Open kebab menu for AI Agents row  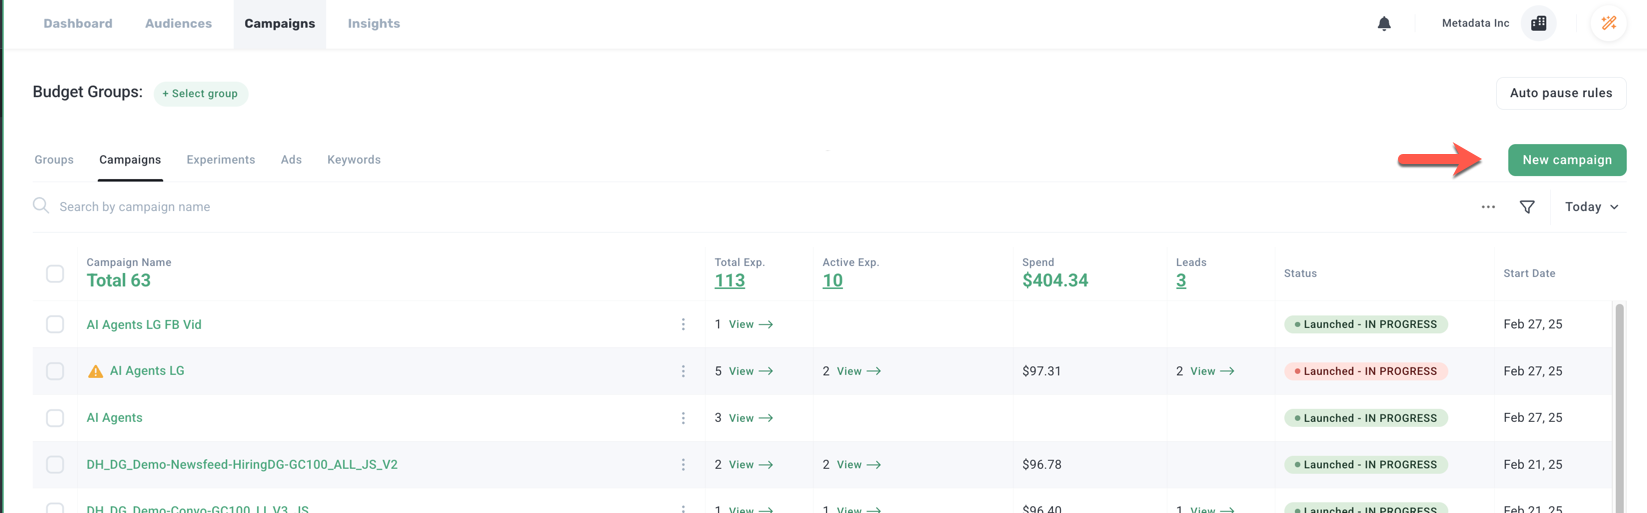[x=683, y=418]
